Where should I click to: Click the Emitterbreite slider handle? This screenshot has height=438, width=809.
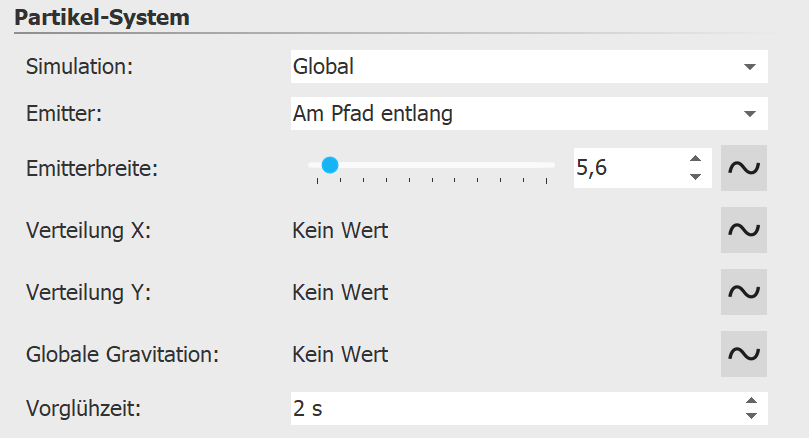[329, 165]
